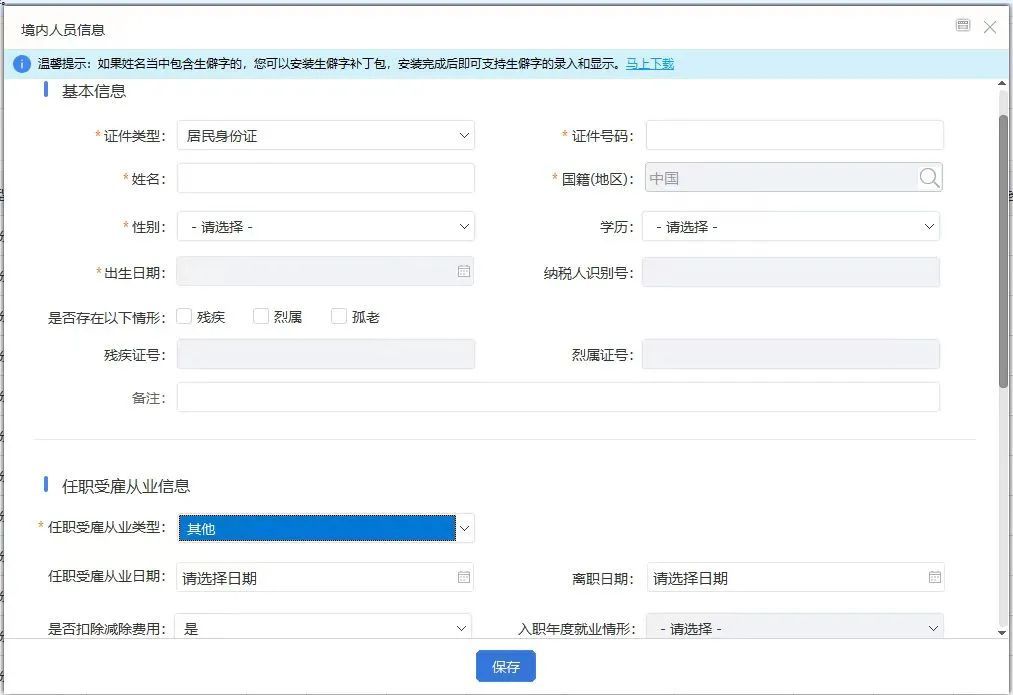This screenshot has height=695, width=1013.
Task: Open the 学历 dropdown
Action: coord(791,227)
